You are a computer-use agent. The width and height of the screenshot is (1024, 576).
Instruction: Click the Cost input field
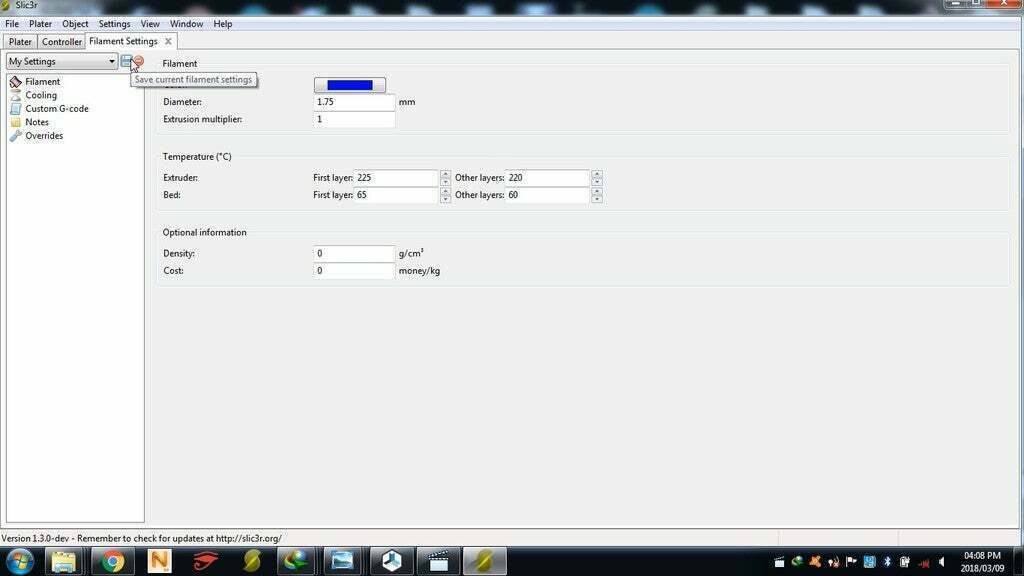(x=354, y=271)
